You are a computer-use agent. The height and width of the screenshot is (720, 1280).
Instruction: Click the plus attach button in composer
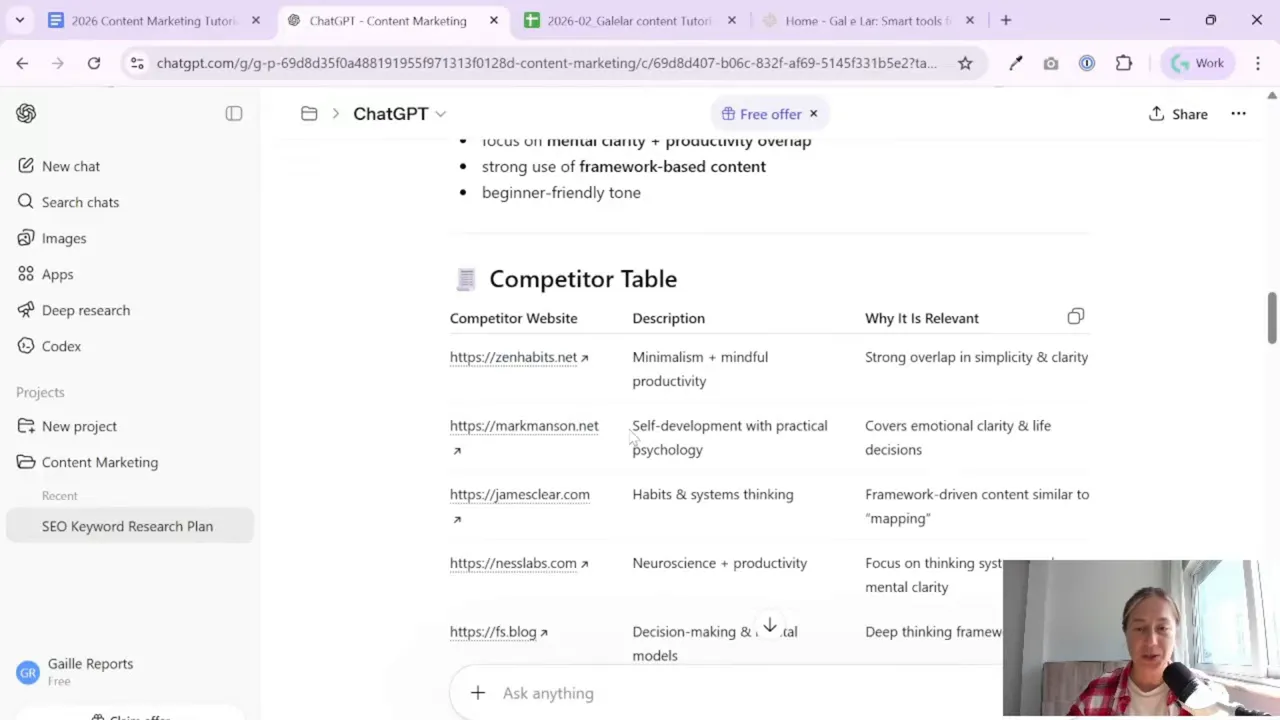(478, 693)
